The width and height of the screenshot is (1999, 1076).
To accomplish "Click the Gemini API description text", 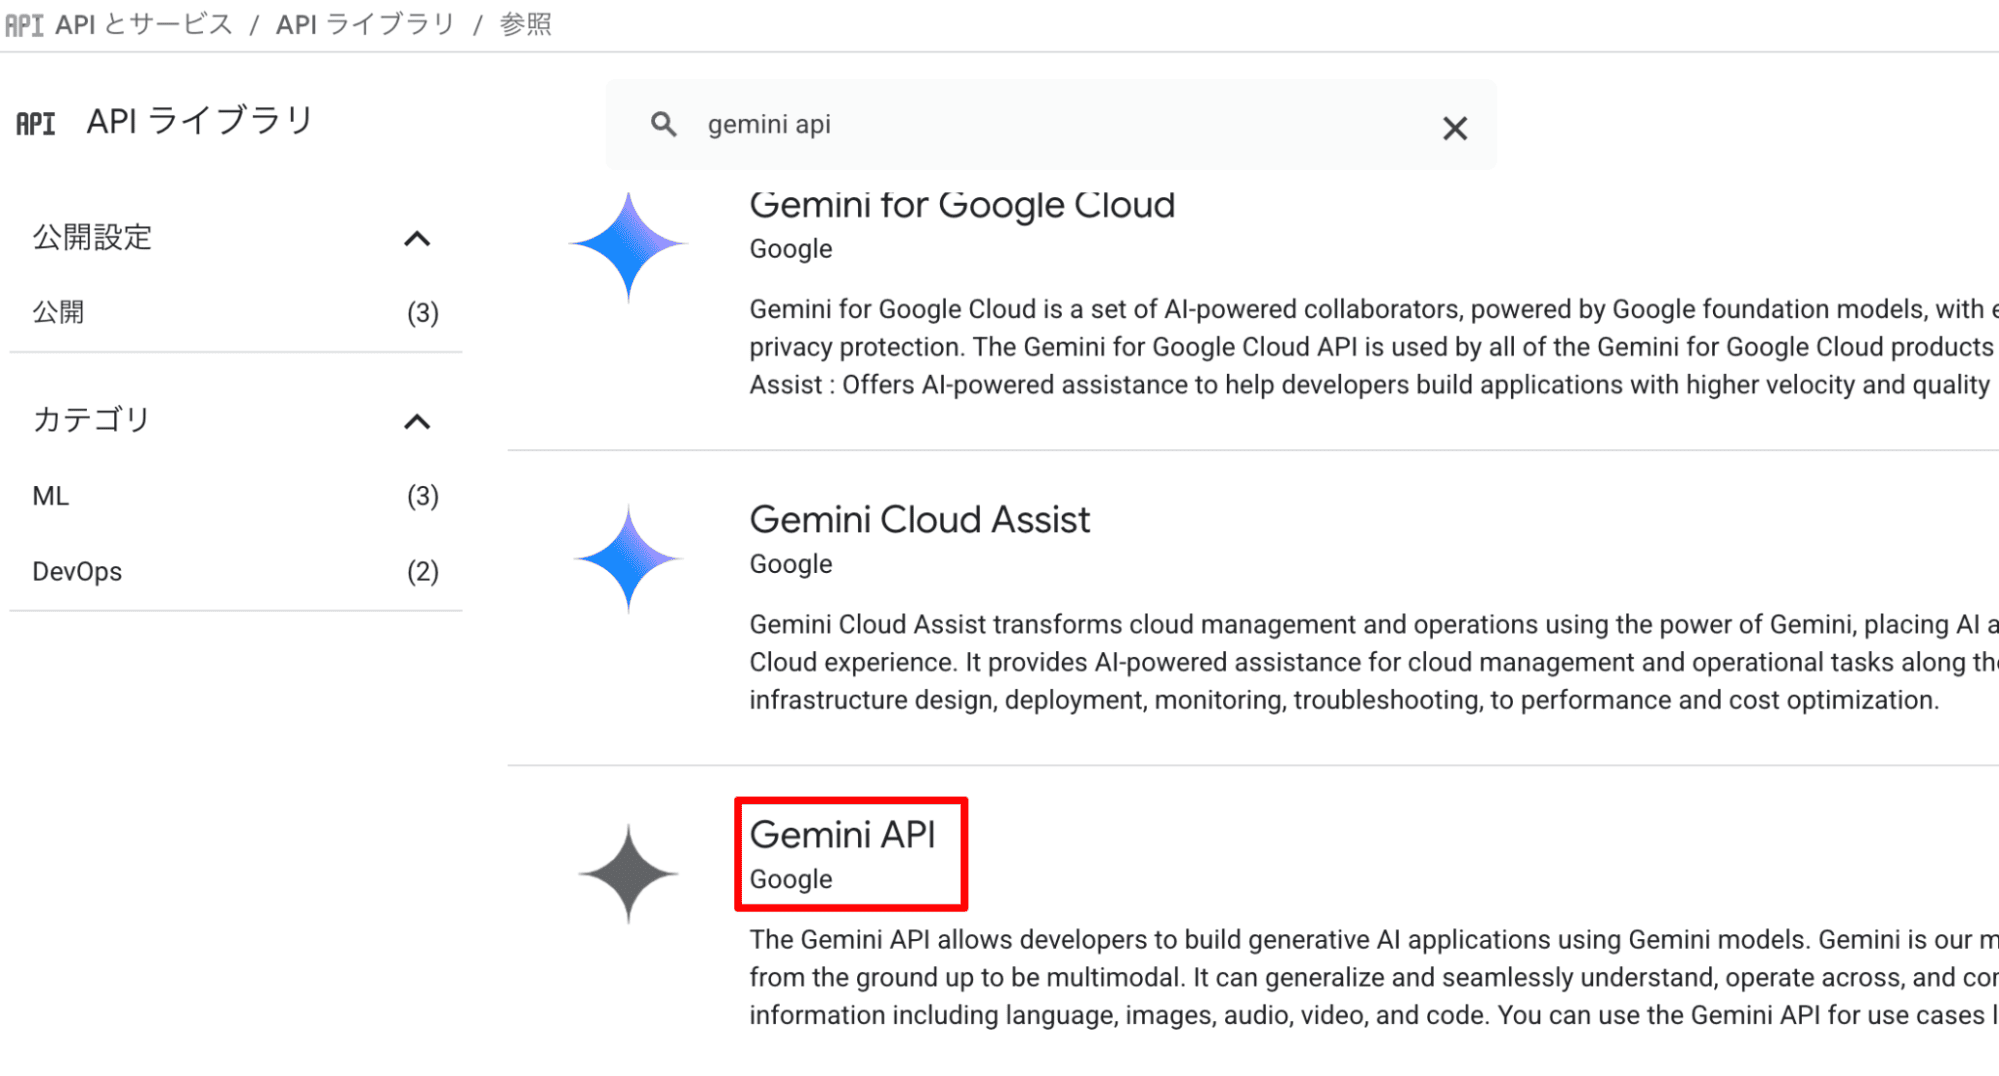I will pos(1373,977).
